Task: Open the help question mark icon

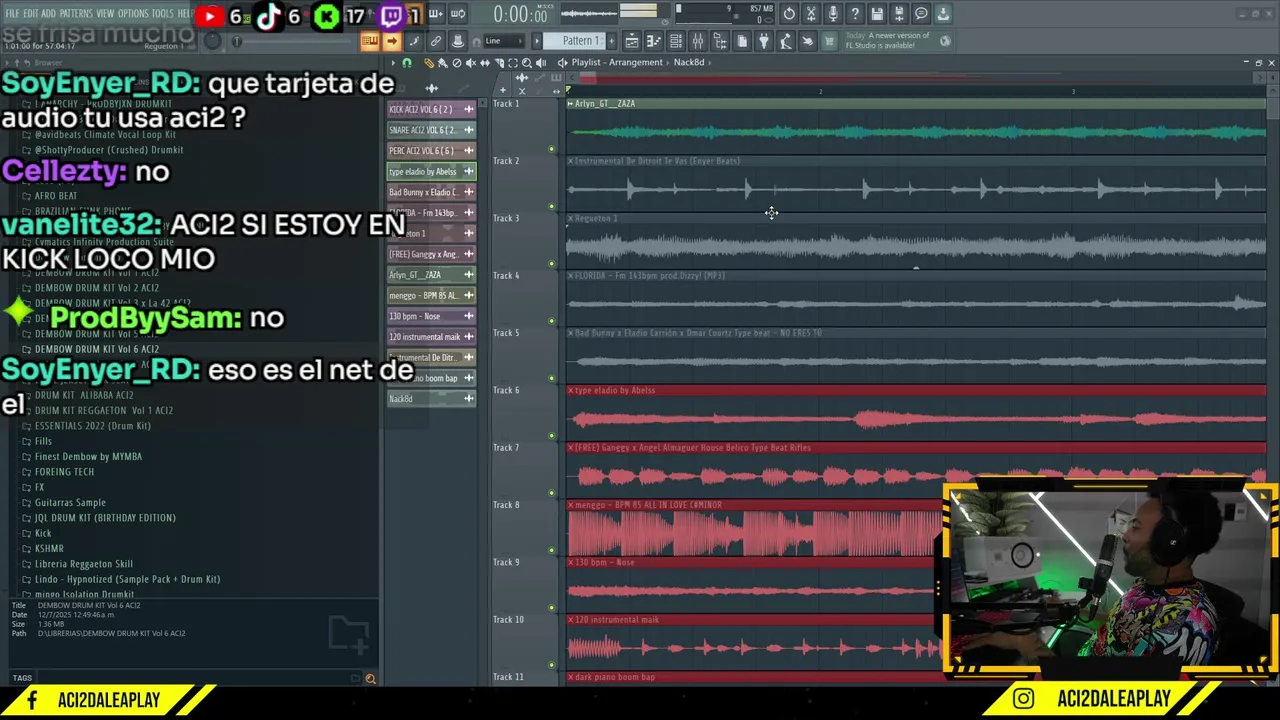Action: tap(855, 14)
